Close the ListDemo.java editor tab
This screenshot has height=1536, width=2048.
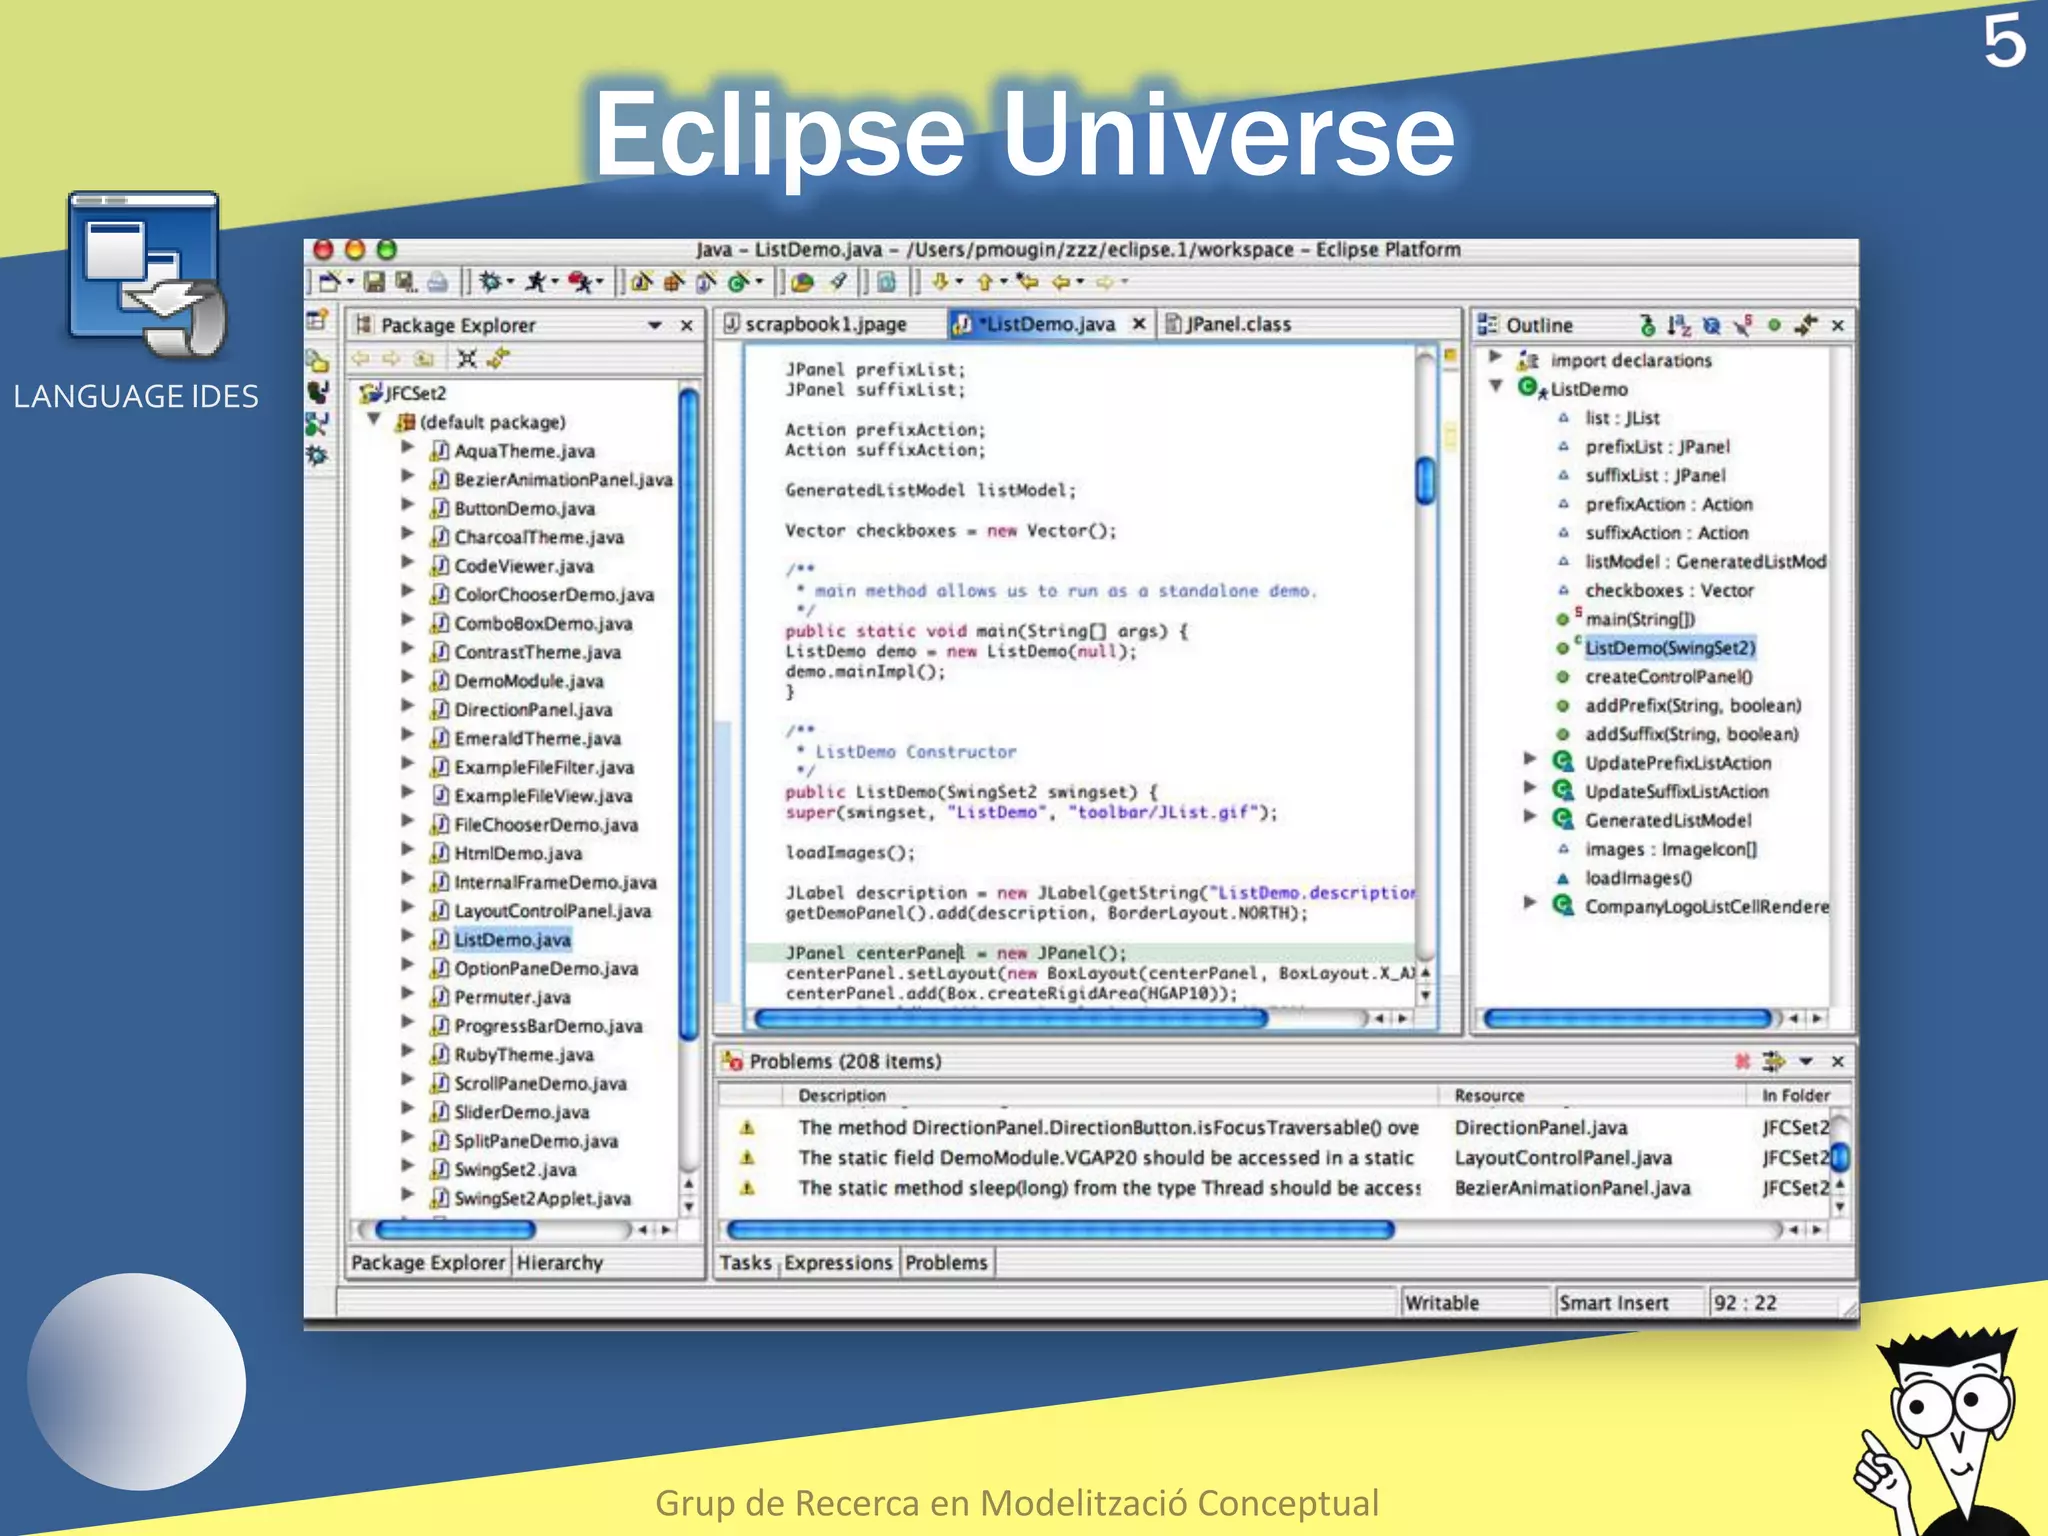click(x=1138, y=324)
